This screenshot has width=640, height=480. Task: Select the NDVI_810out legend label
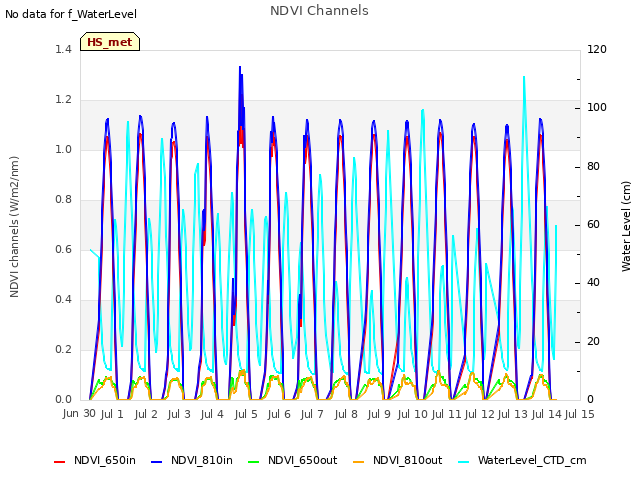(407, 460)
